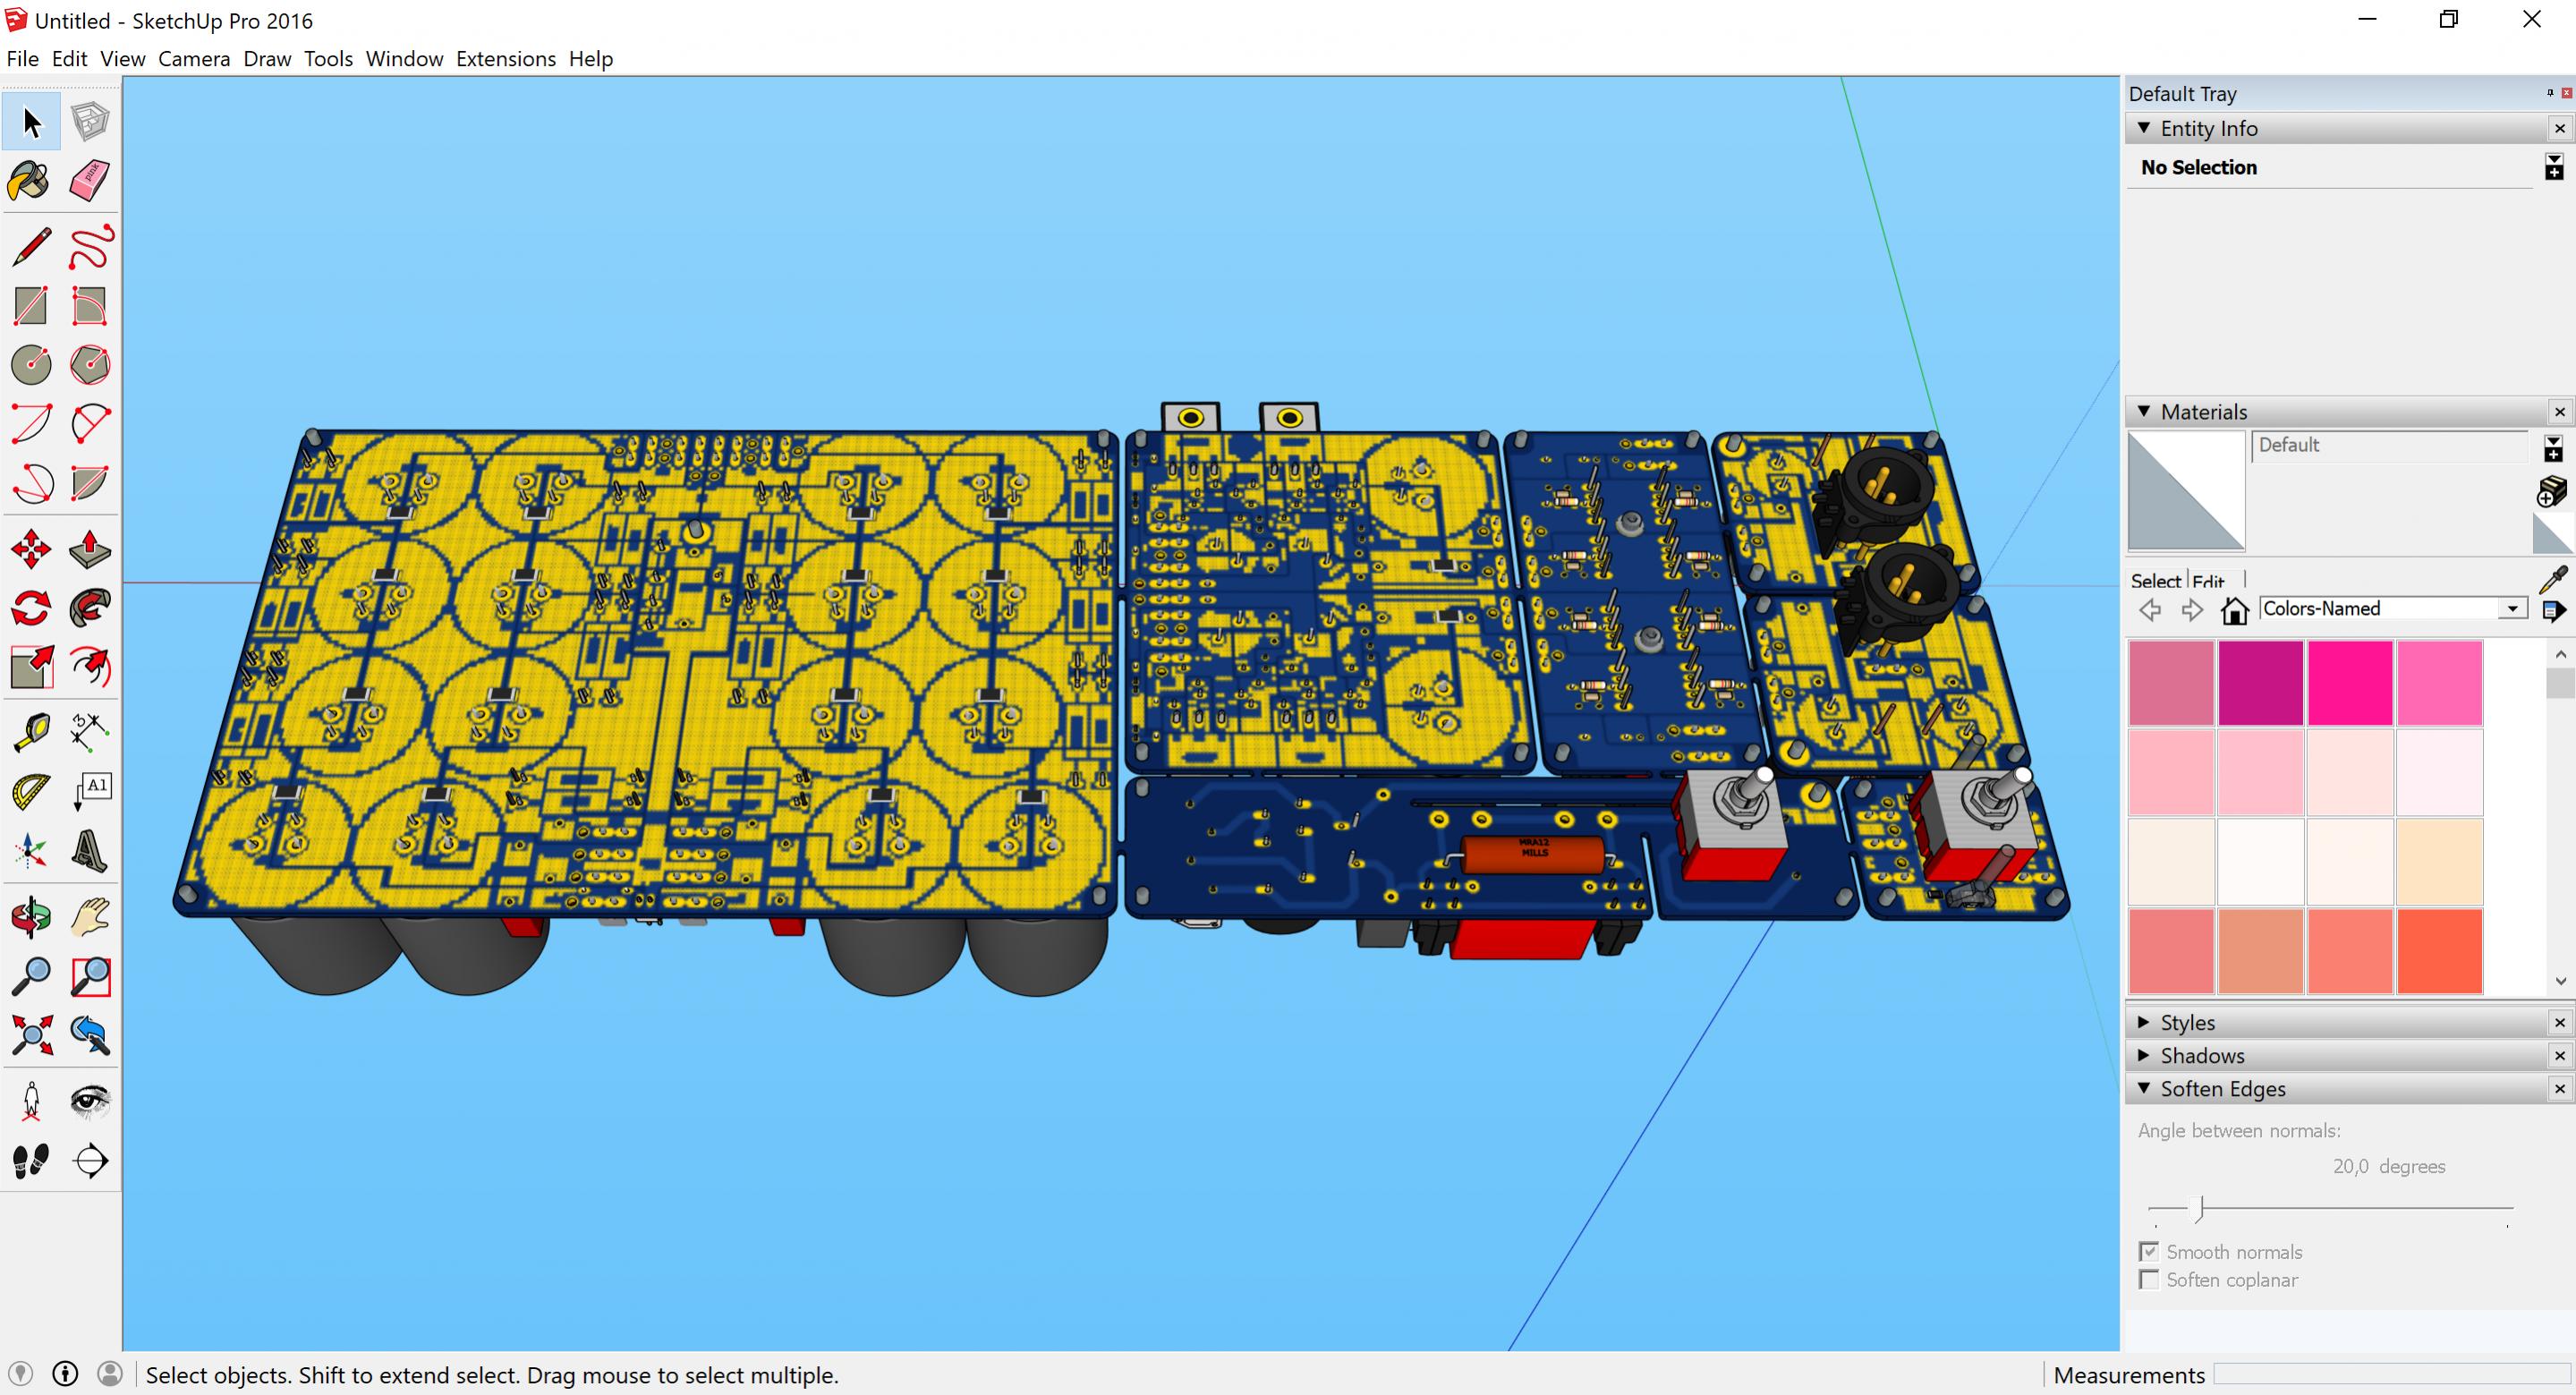Expand the Shadows panel

[2143, 1055]
